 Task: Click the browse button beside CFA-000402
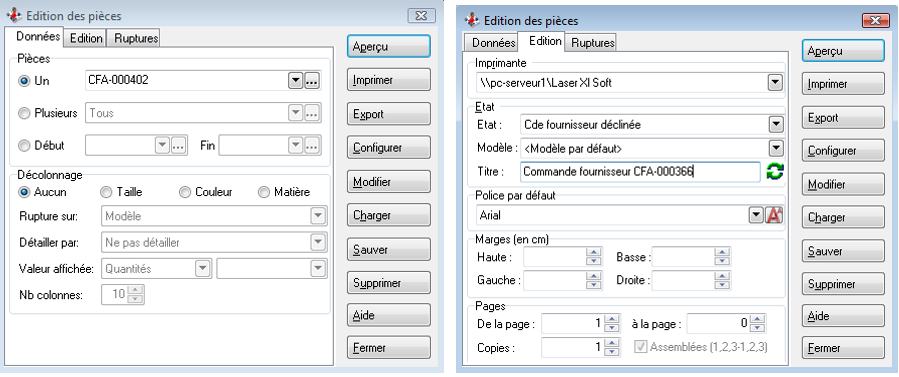tap(311, 81)
